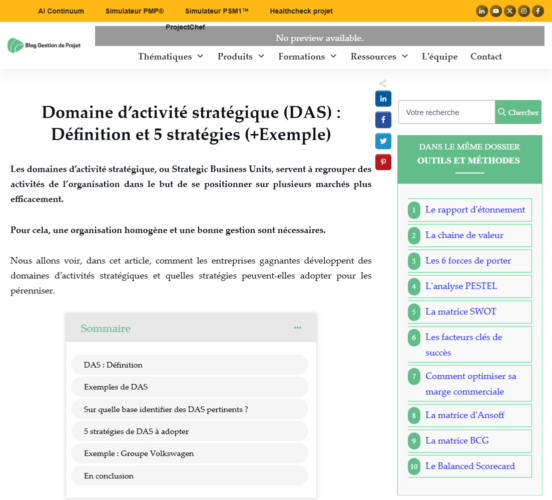Image resolution: width=552 pixels, height=500 pixels.
Task: Click the Blog Gestion de Projet logo
Action: pyautogui.click(x=44, y=45)
